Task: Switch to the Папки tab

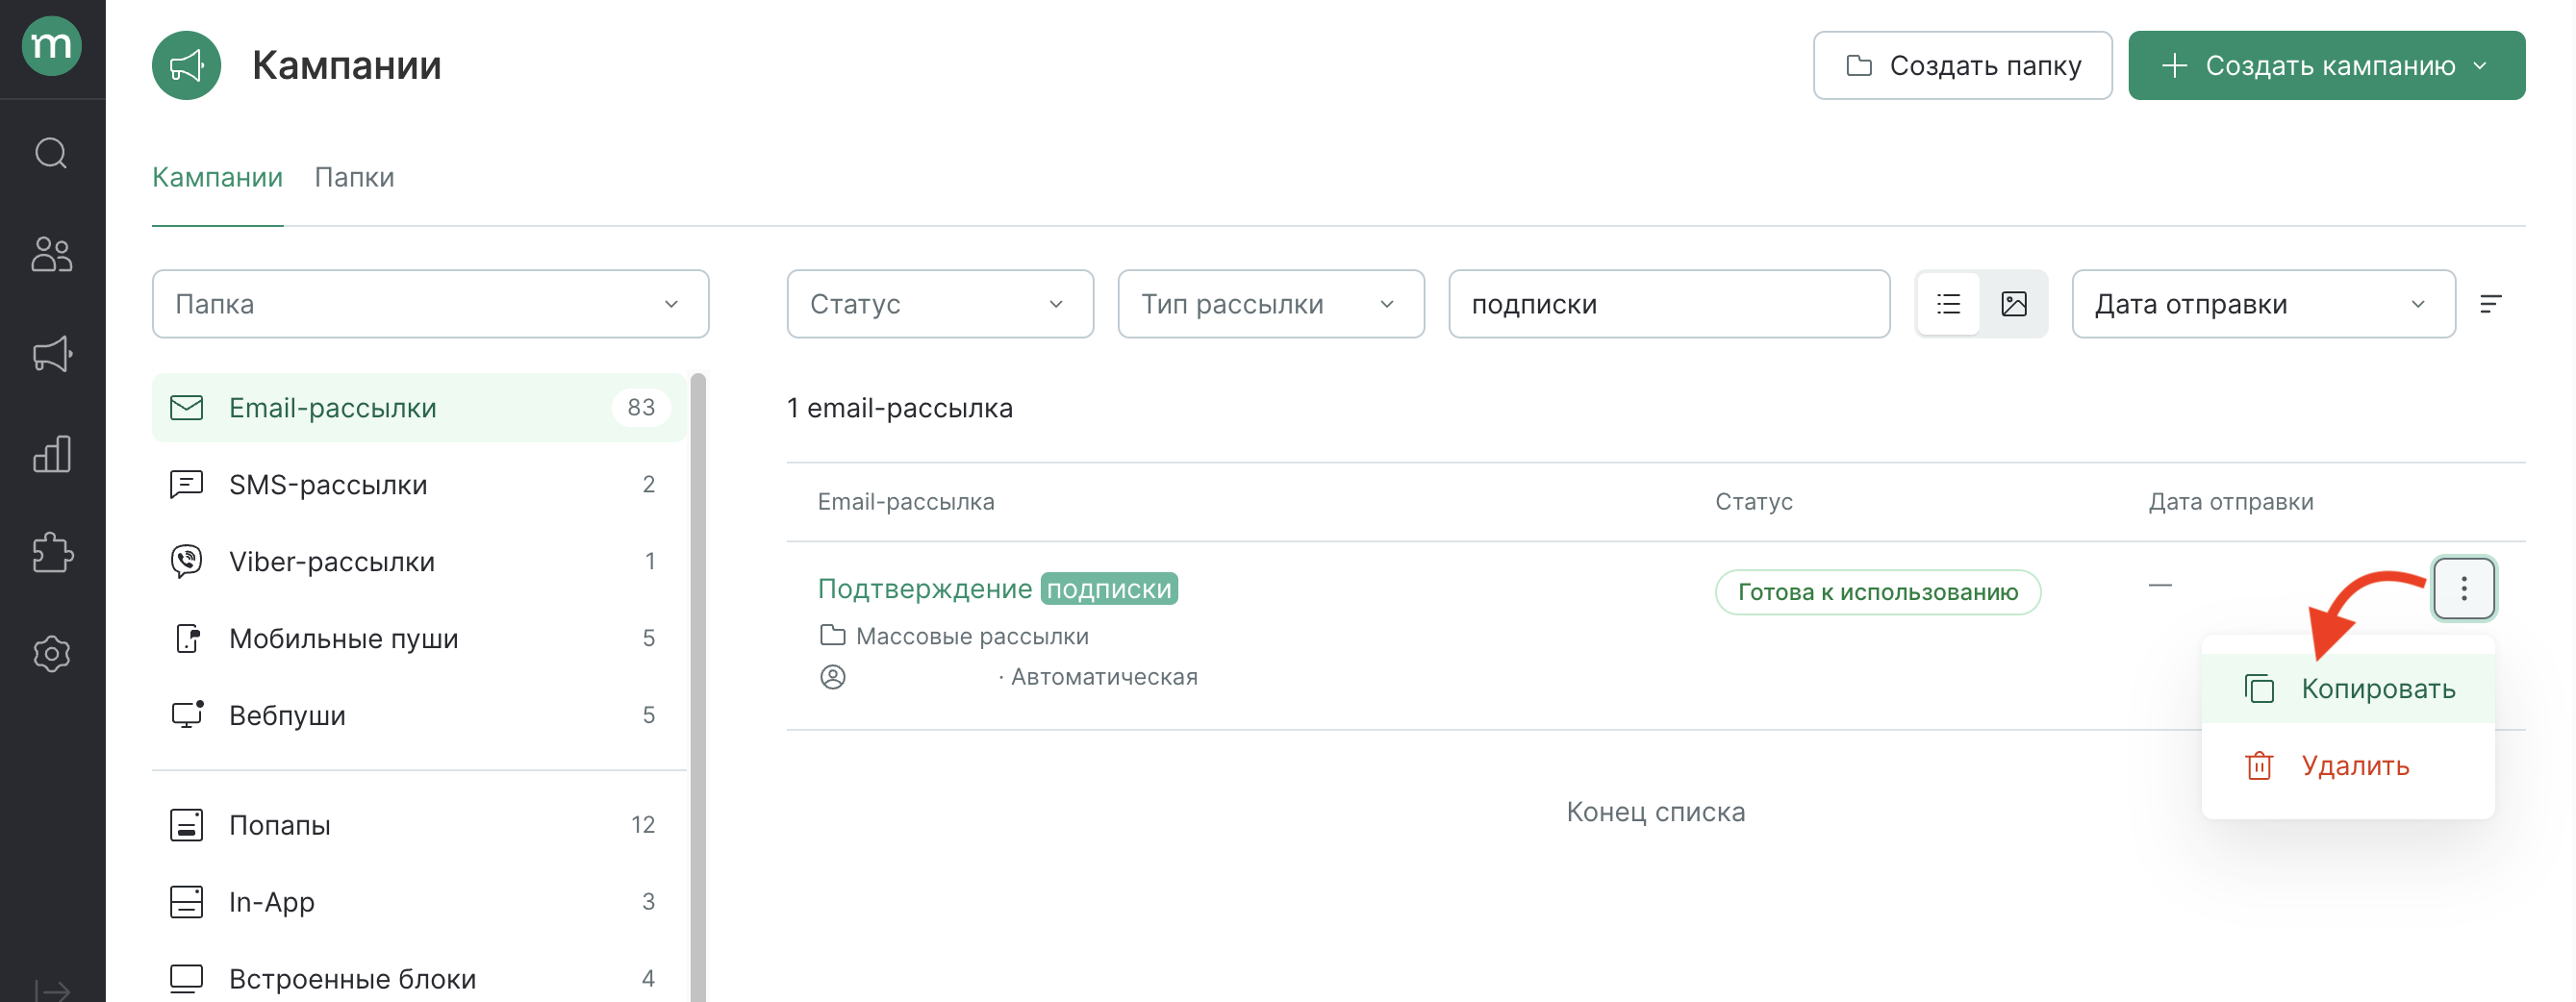Action: tap(354, 177)
